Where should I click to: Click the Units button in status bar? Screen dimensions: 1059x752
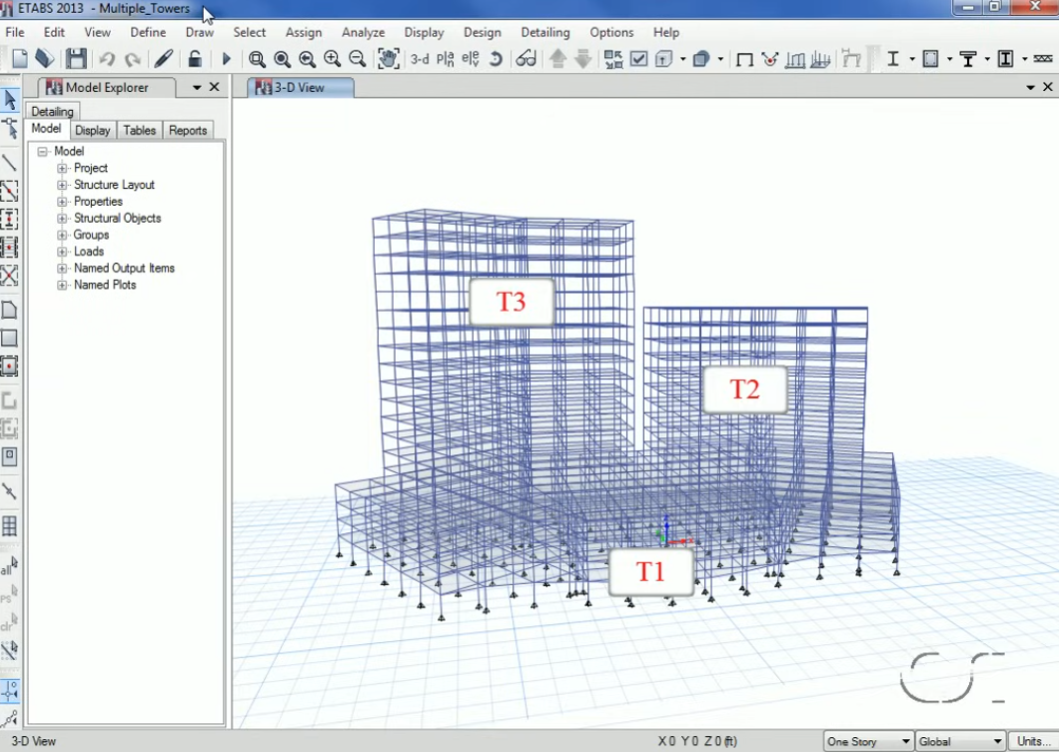[1032, 741]
